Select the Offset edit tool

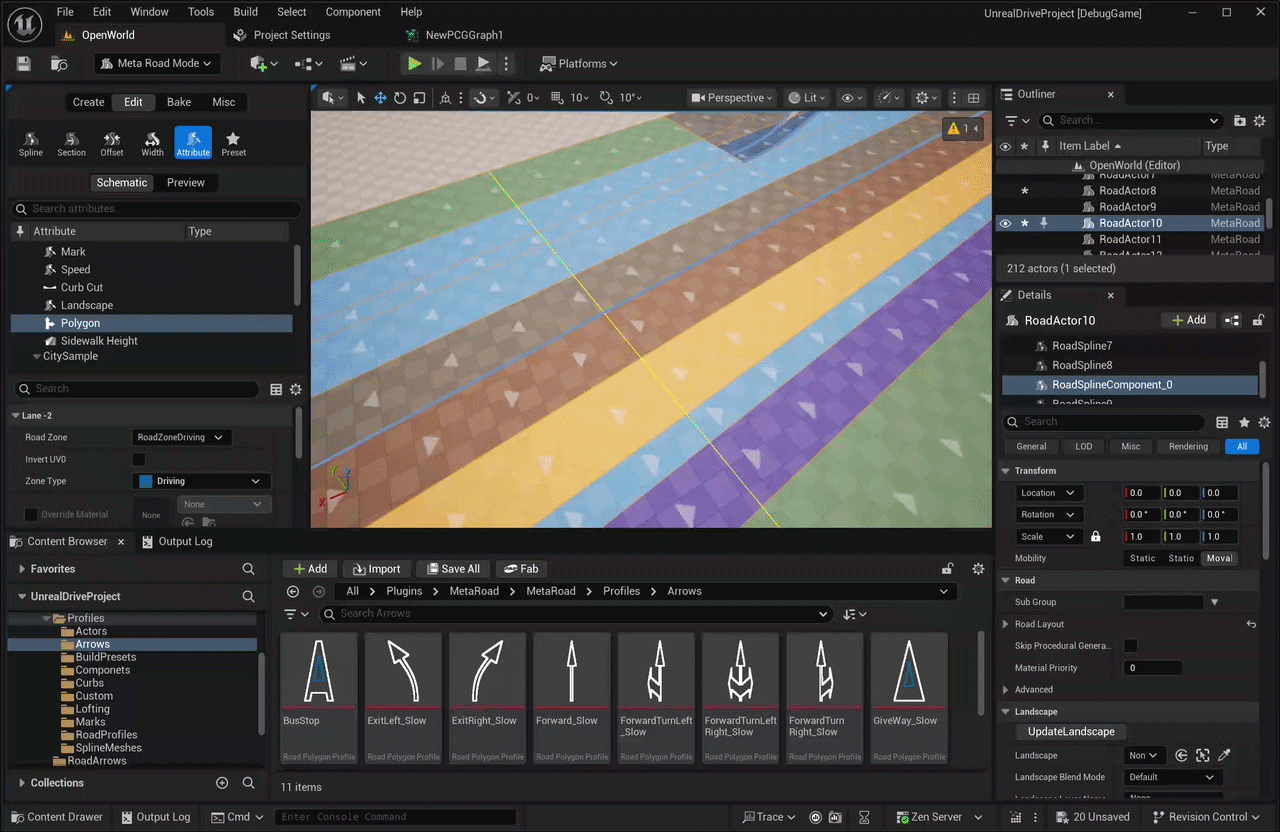112,143
